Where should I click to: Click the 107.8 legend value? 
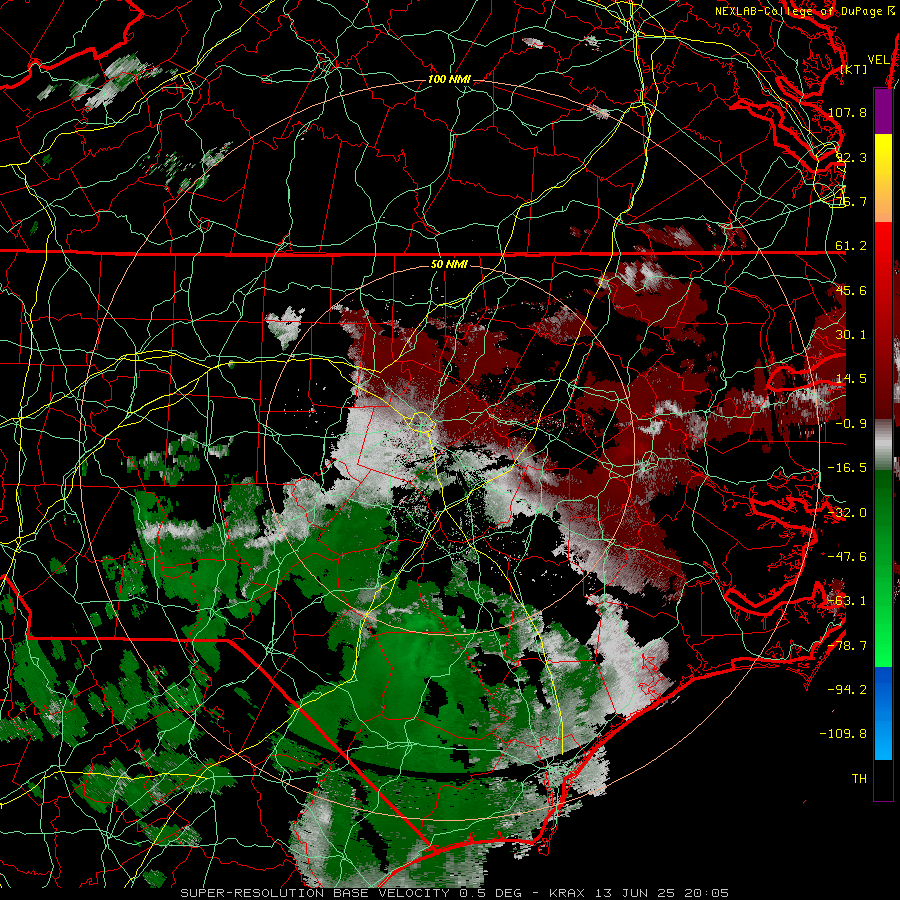[847, 112]
